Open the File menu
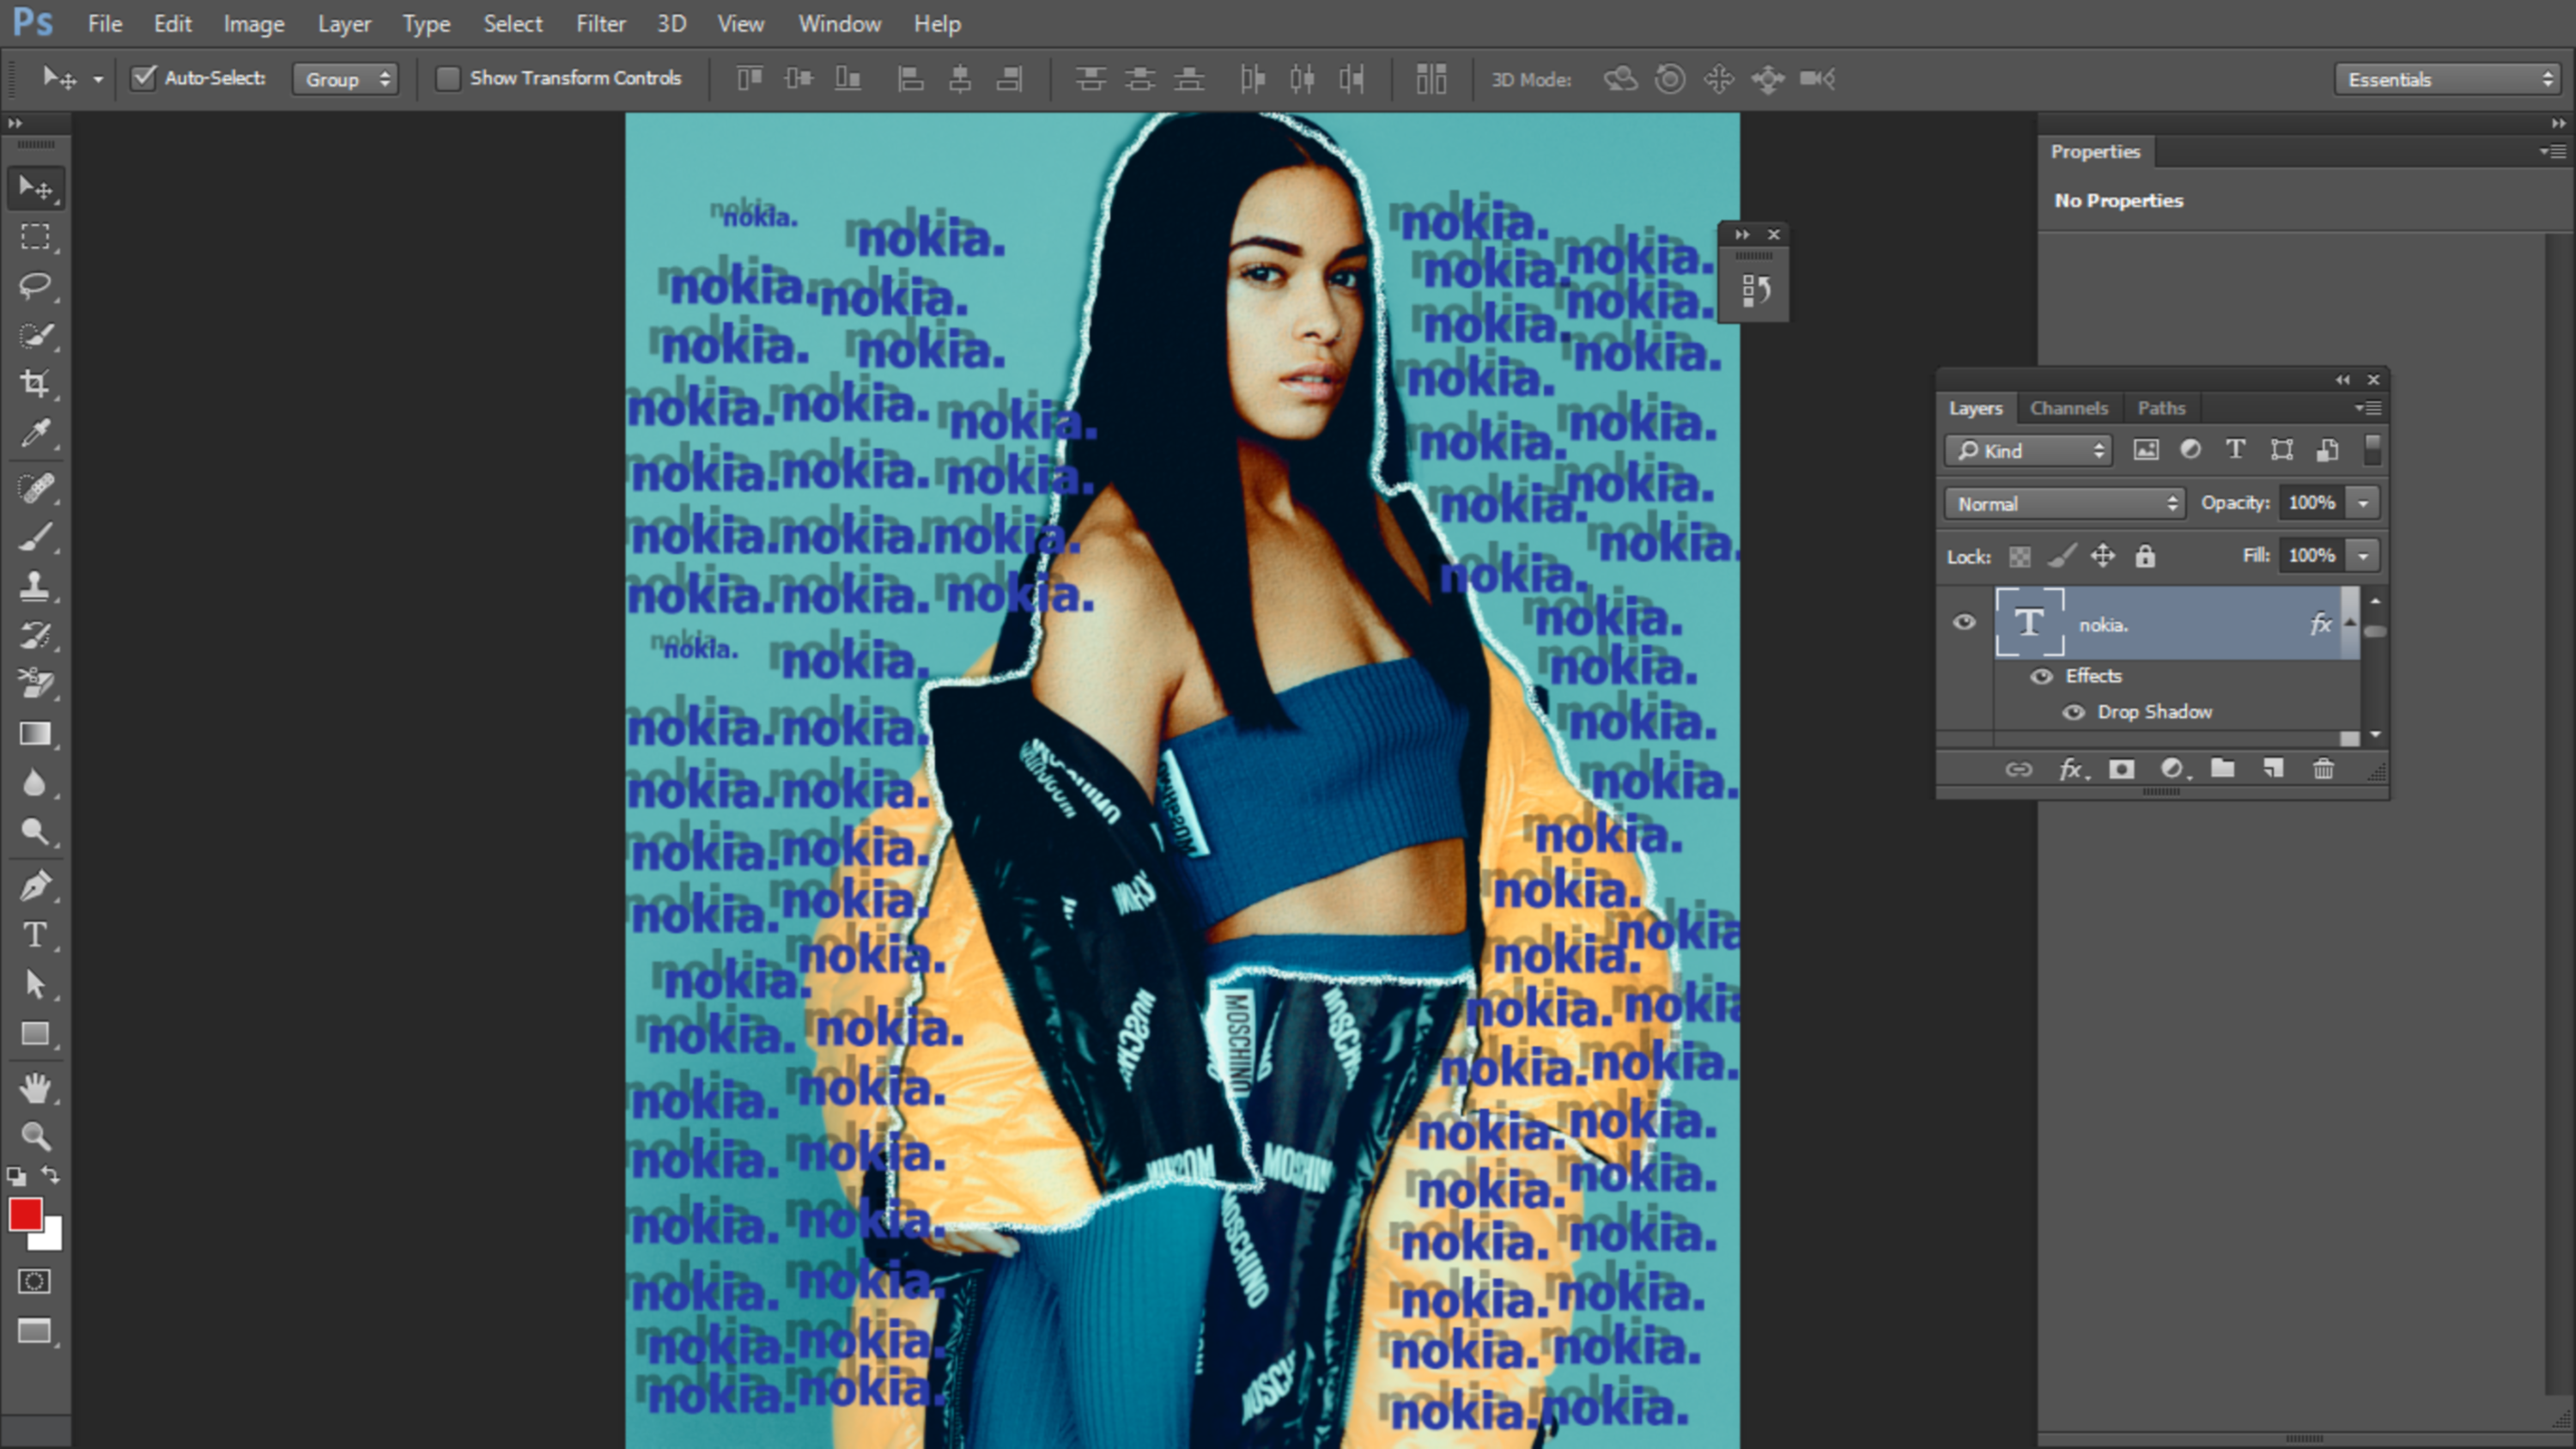This screenshot has height=1449, width=2576. pos(105,24)
